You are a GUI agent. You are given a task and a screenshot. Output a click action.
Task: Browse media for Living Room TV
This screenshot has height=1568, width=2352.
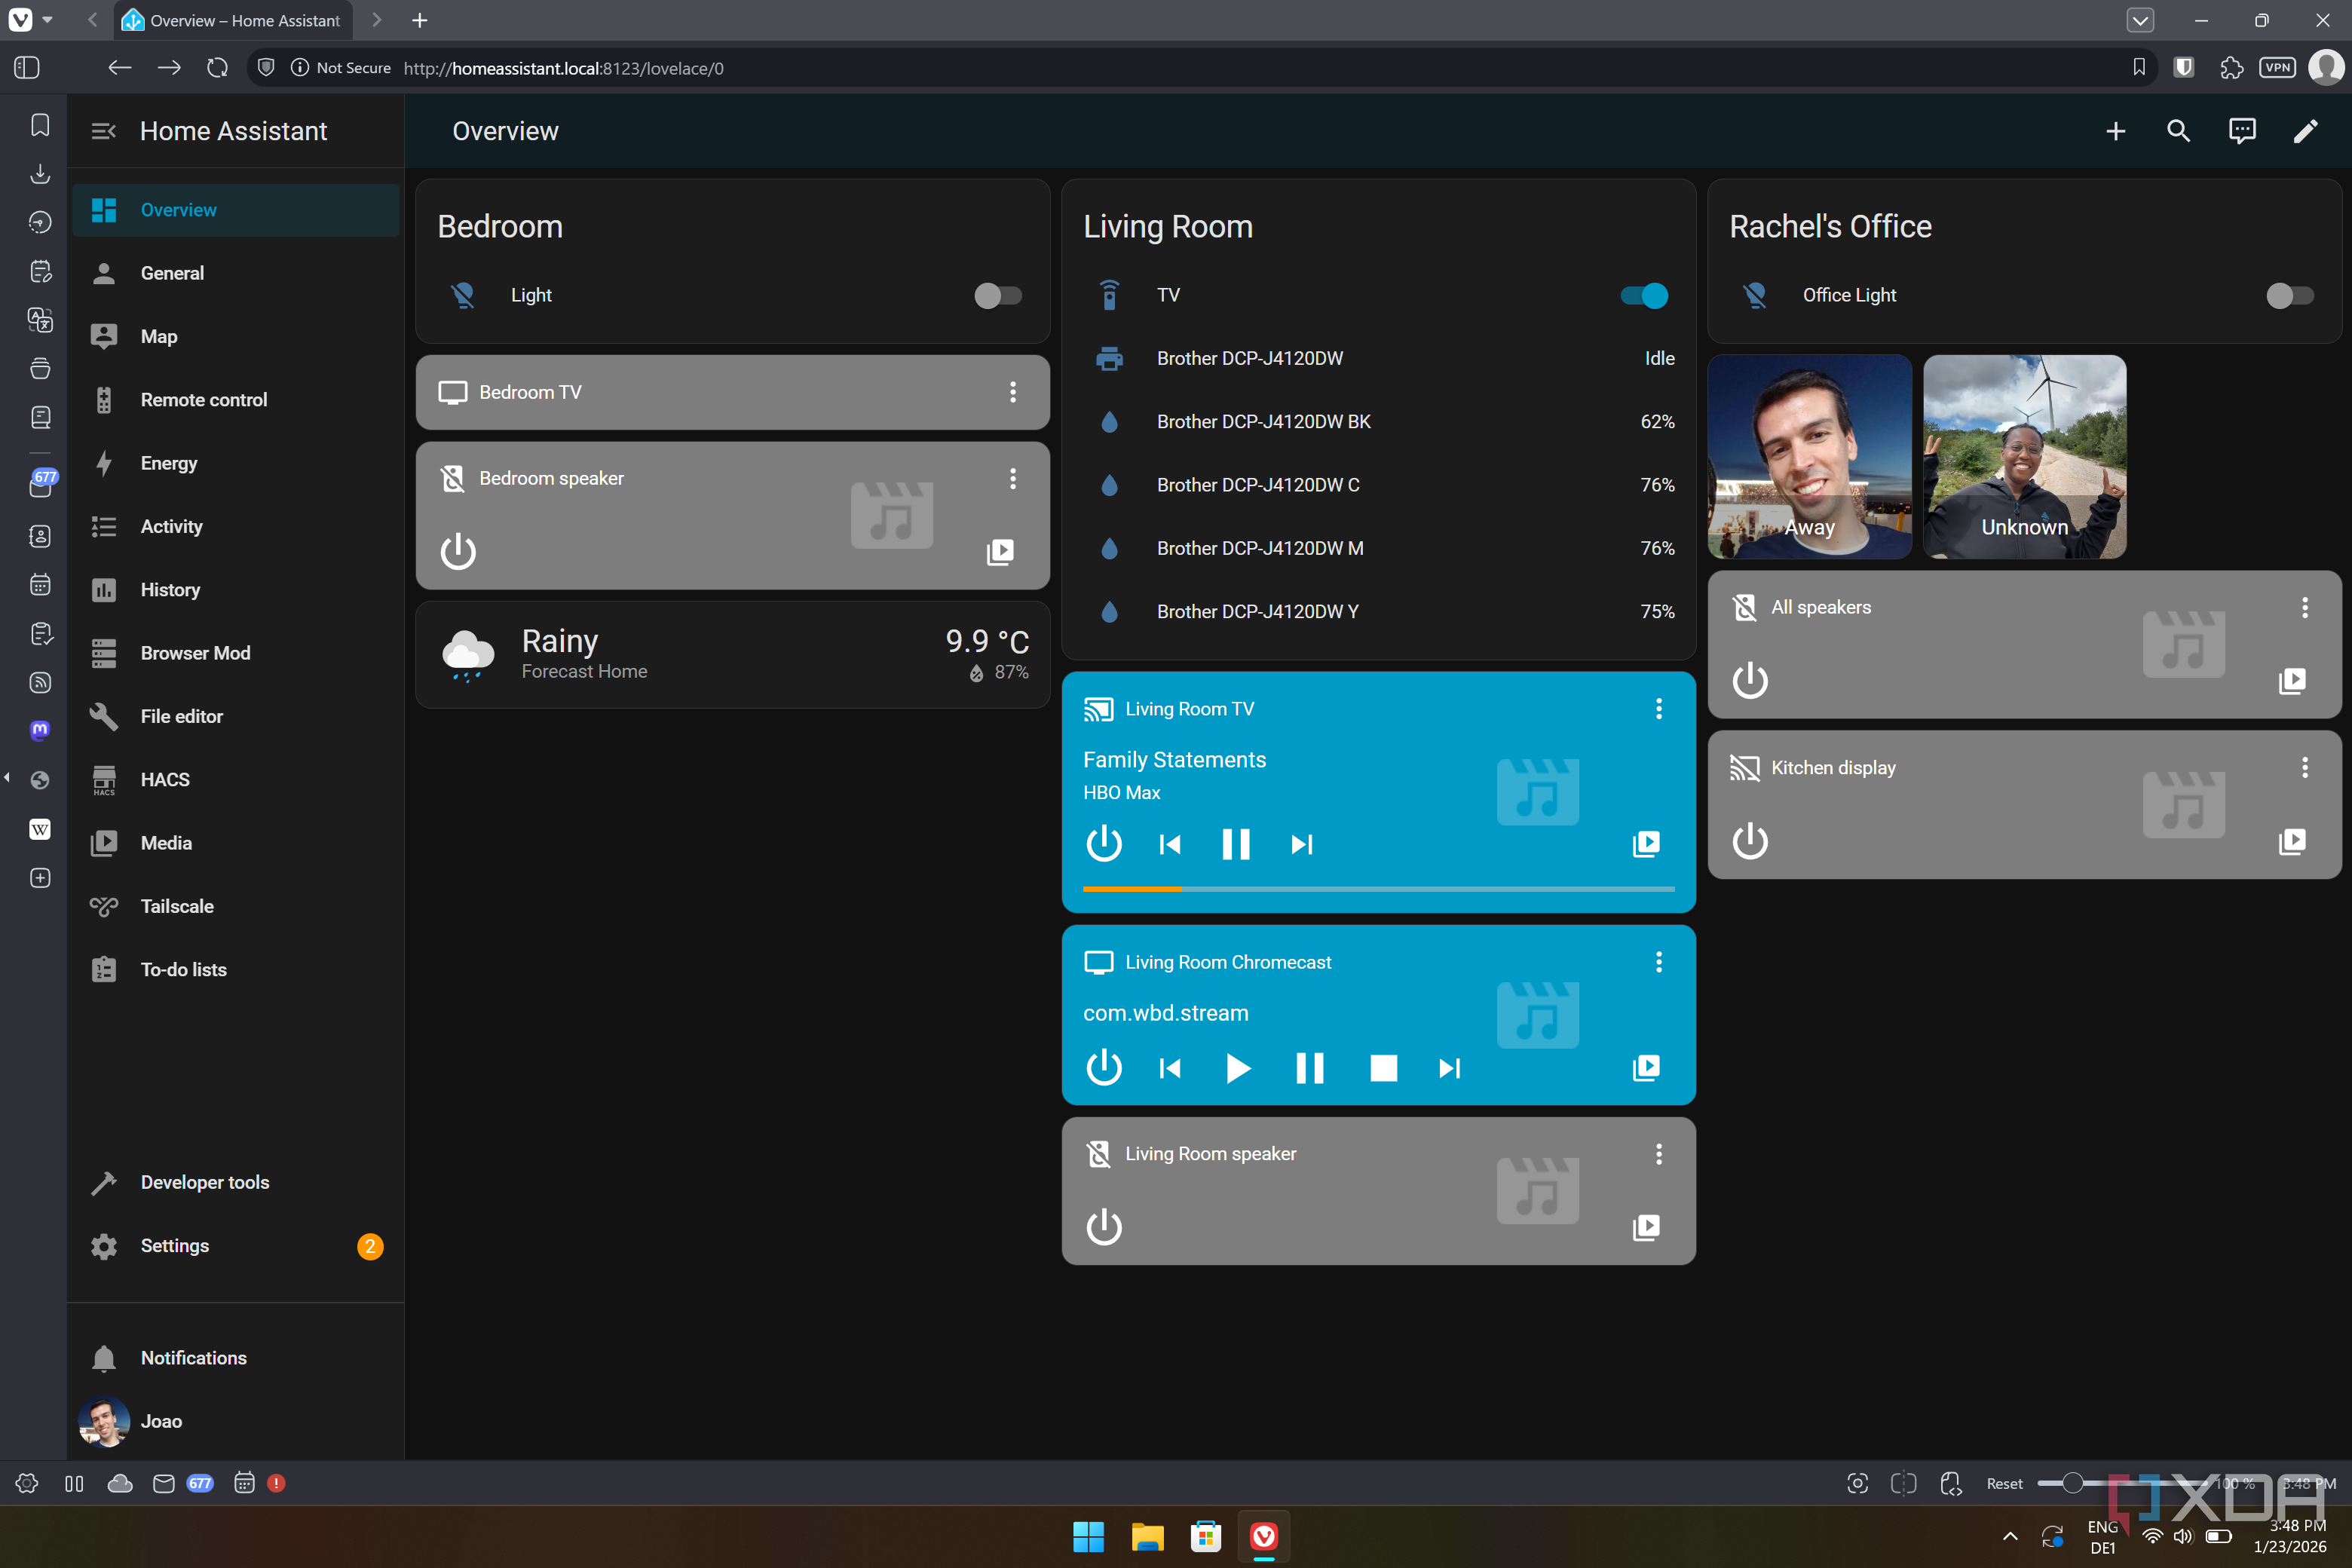click(1646, 843)
